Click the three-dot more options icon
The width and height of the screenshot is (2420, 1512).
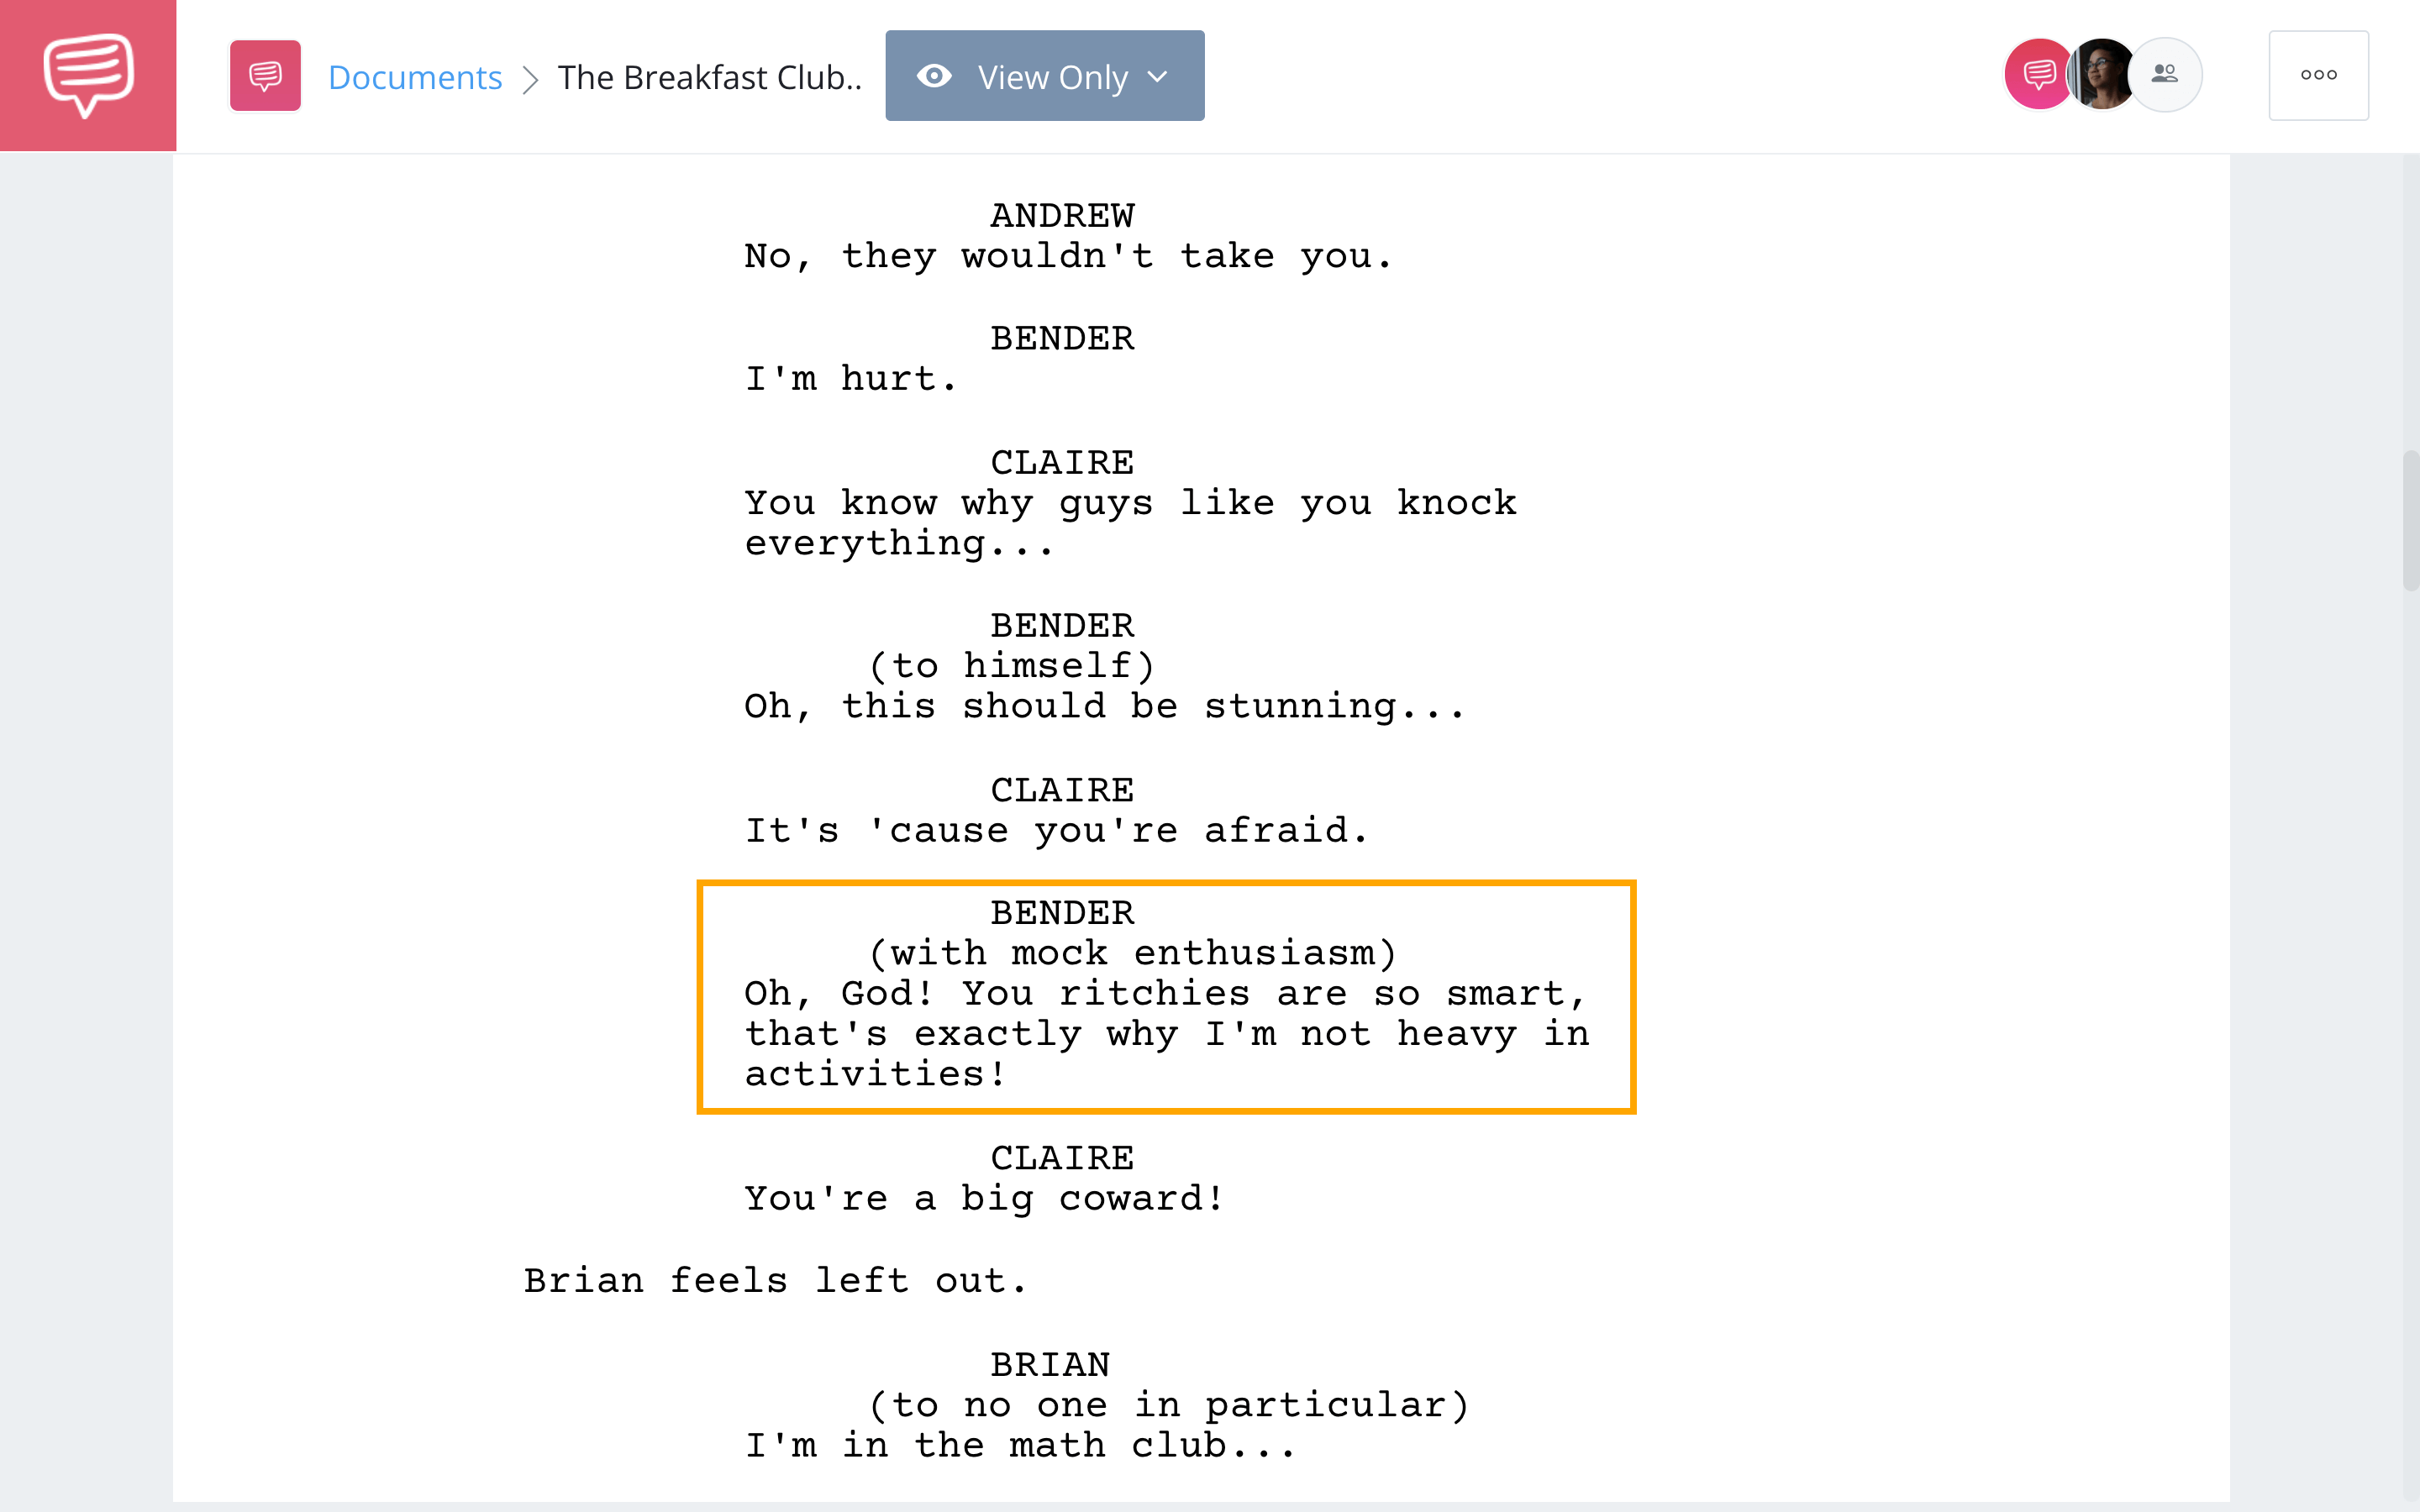[2317, 75]
